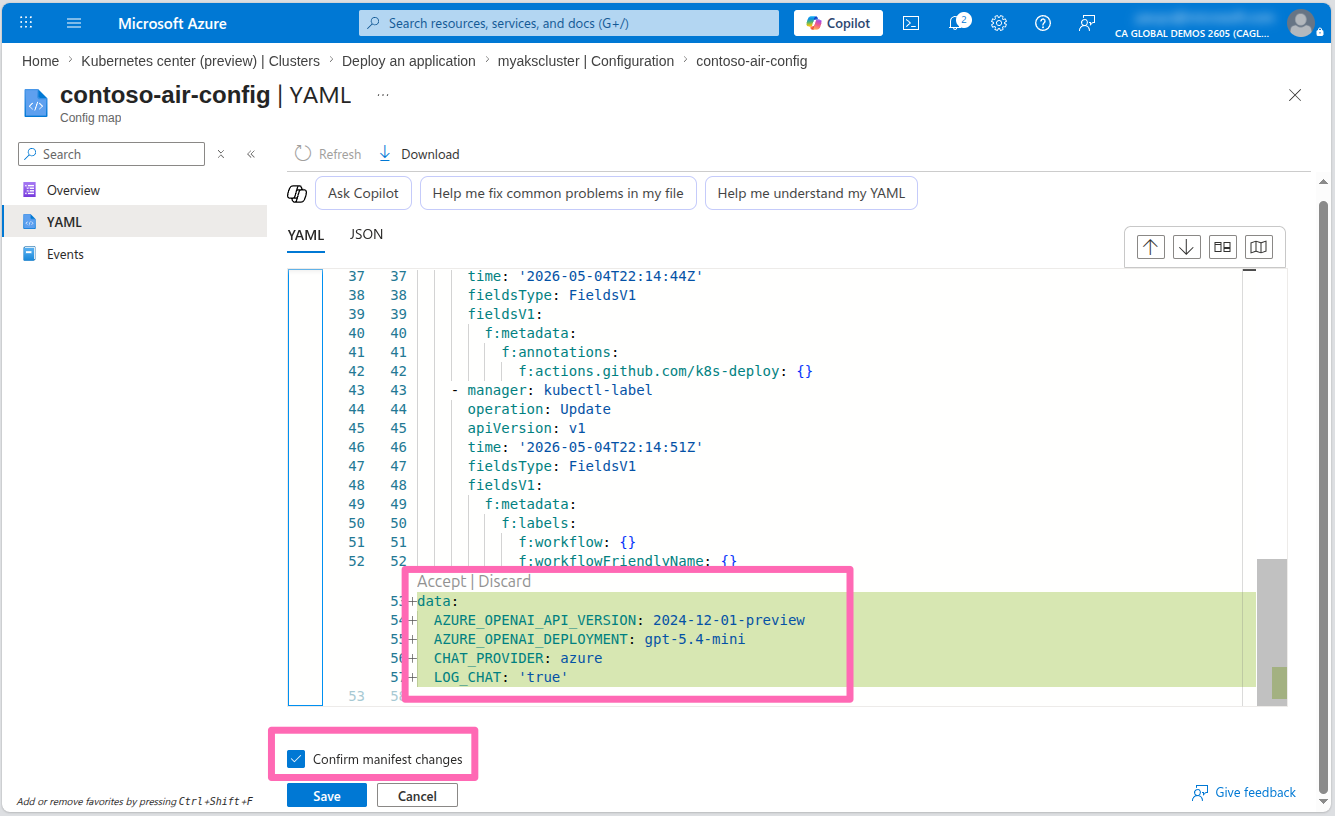1335x816 pixels.
Task: Click the user account avatar
Action: click(1300, 22)
